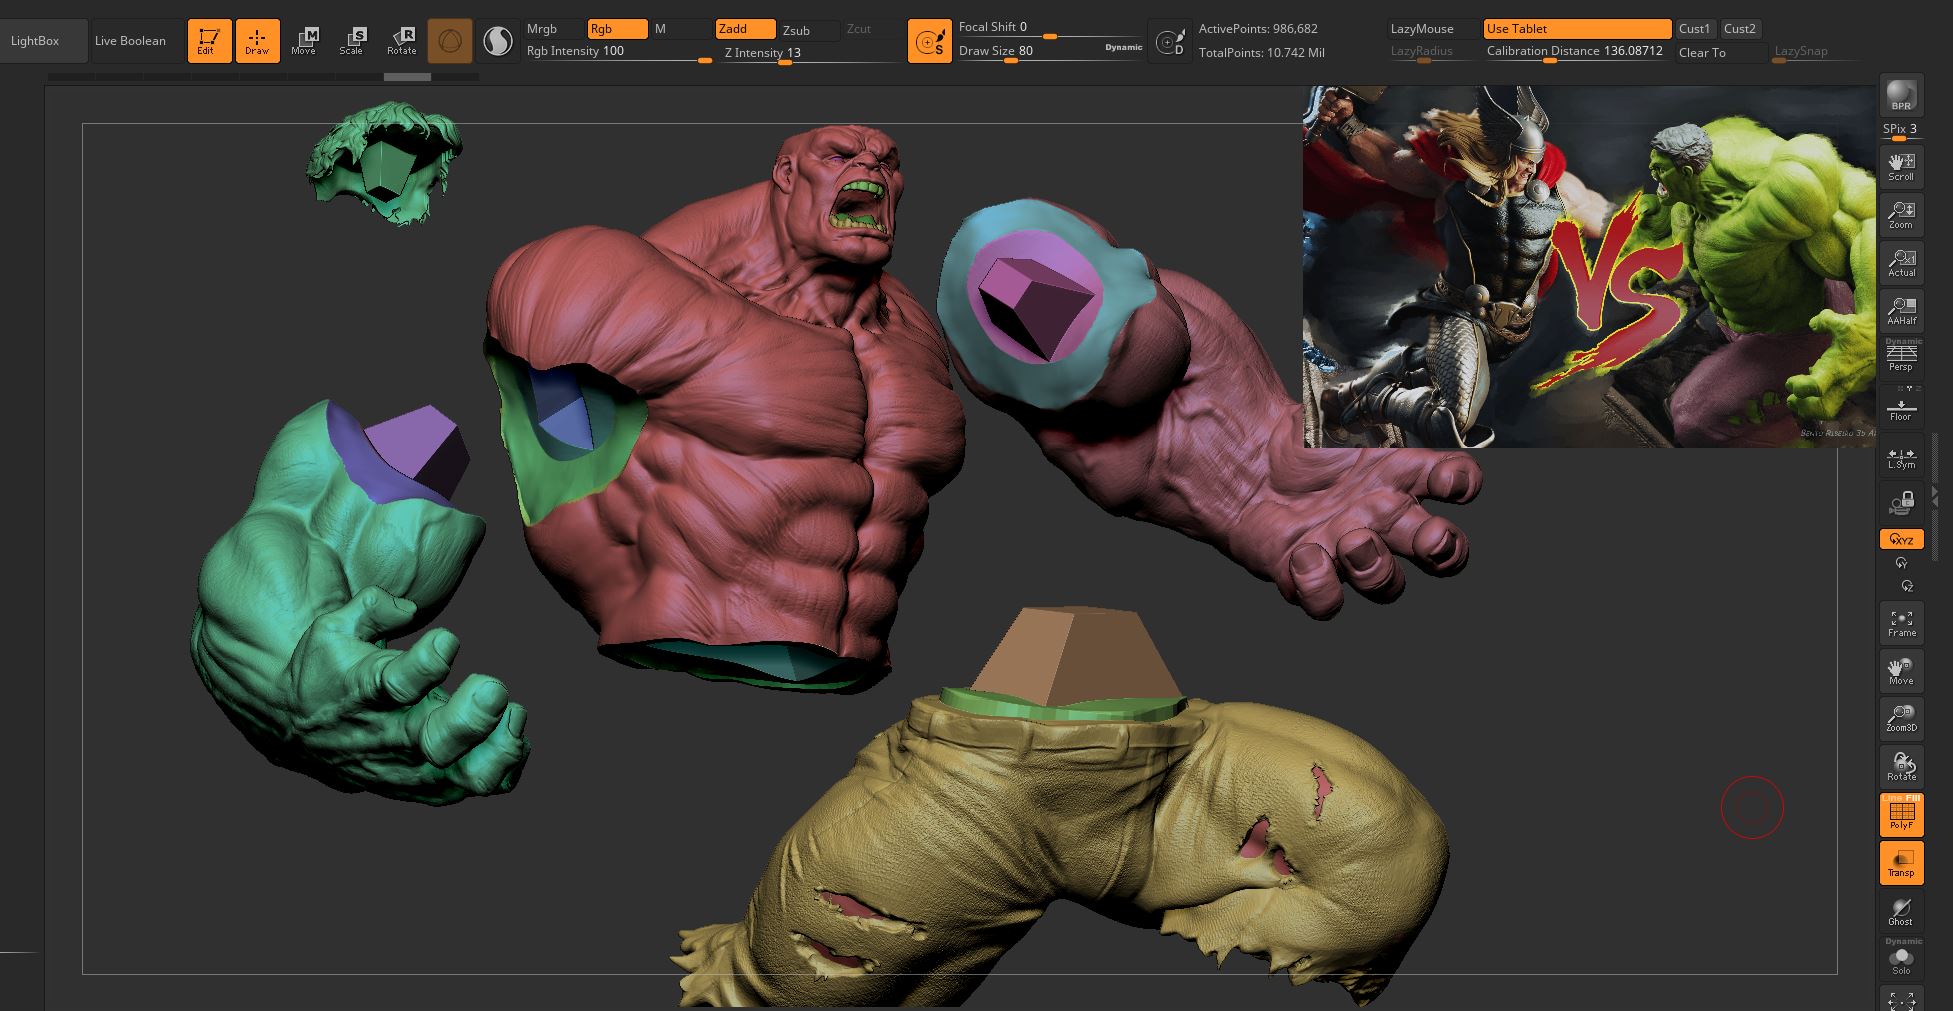Select the Zoom canvas tool

(x=1901, y=213)
